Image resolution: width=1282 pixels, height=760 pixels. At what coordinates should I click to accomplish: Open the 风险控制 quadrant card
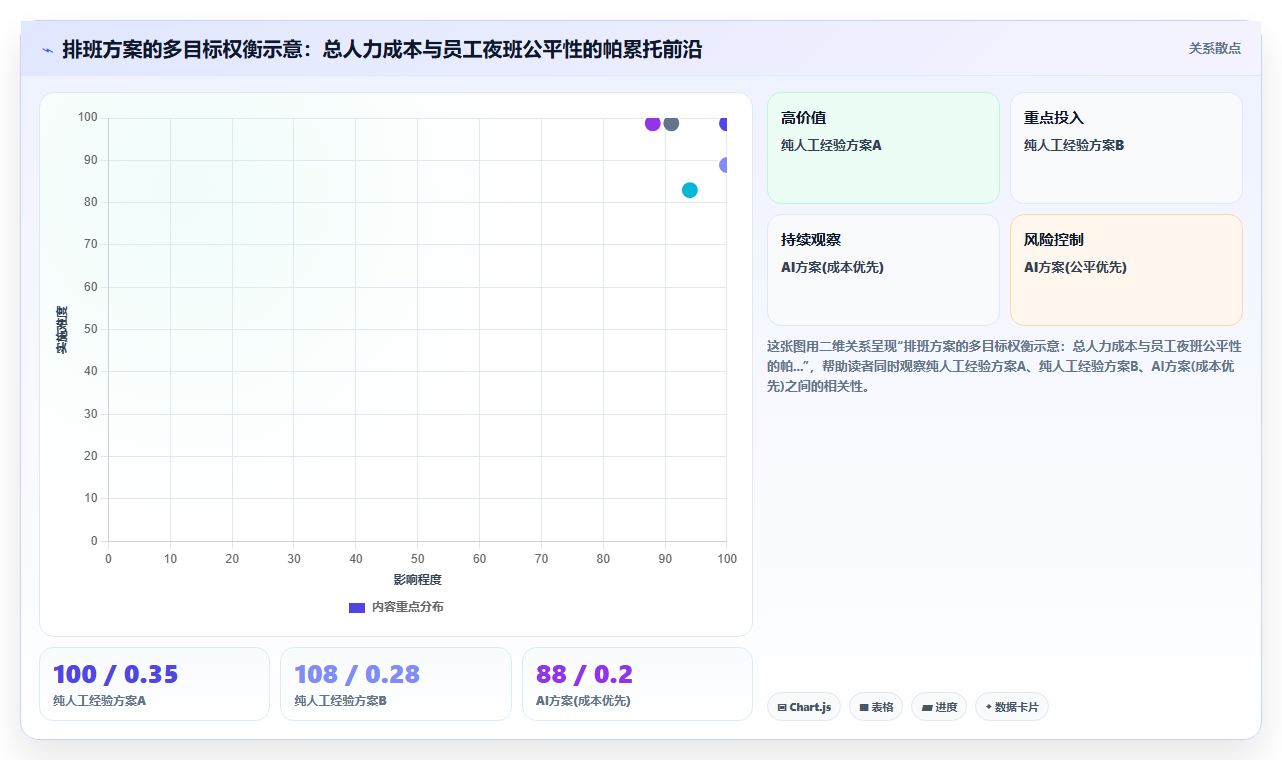pos(1126,270)
